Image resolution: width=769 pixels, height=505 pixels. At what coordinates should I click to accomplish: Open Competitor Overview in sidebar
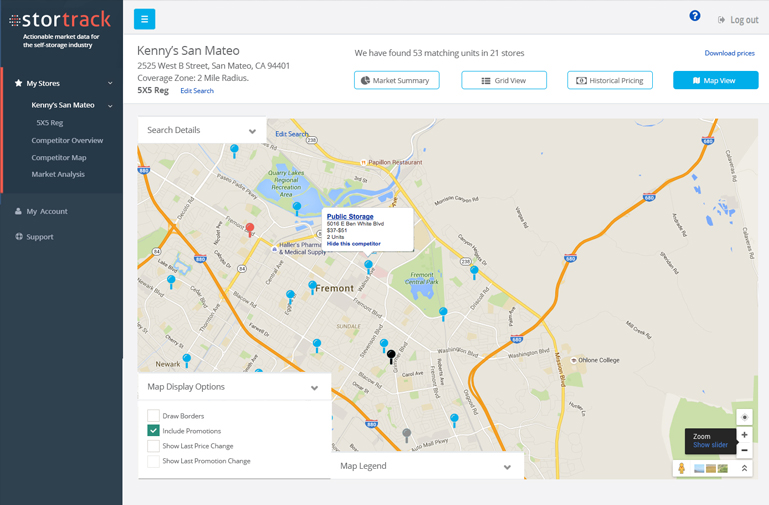pyautogui.click(x=67, y=140)
